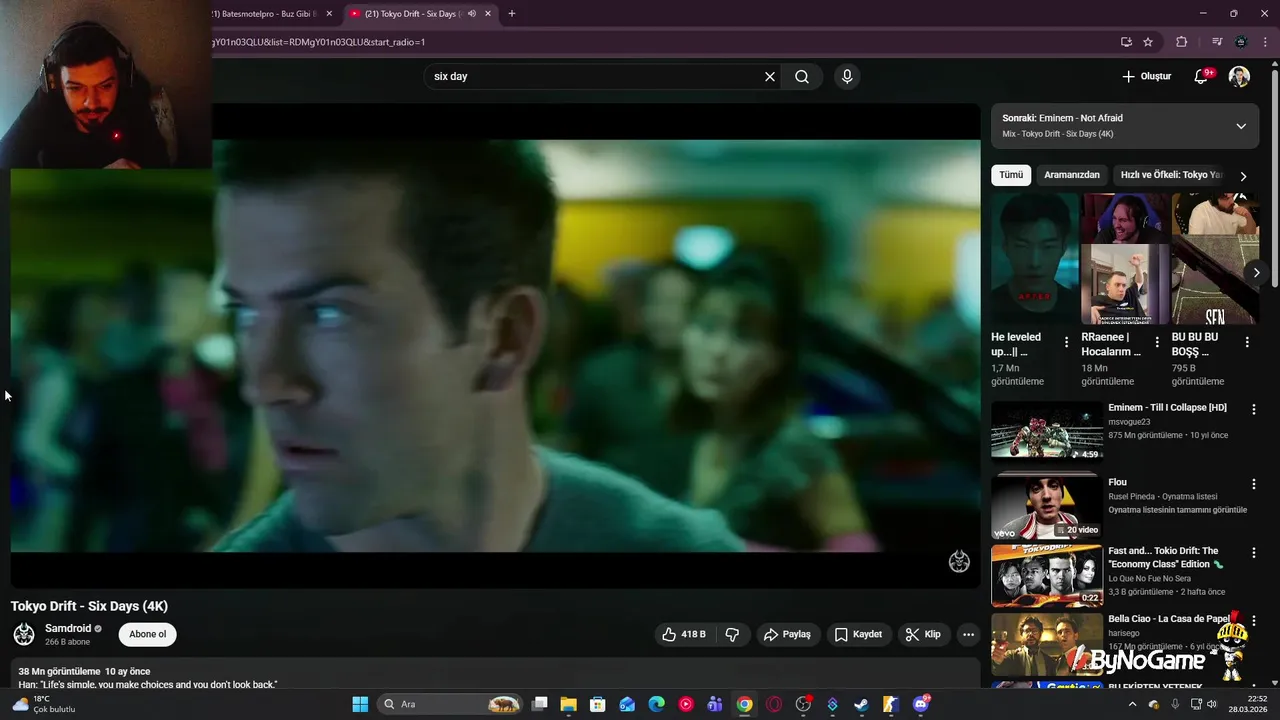The width and height of the screenshot is (1280, 720).
Task: Open Microsoft Store from taskbar
Action: [x=597, y=704]
